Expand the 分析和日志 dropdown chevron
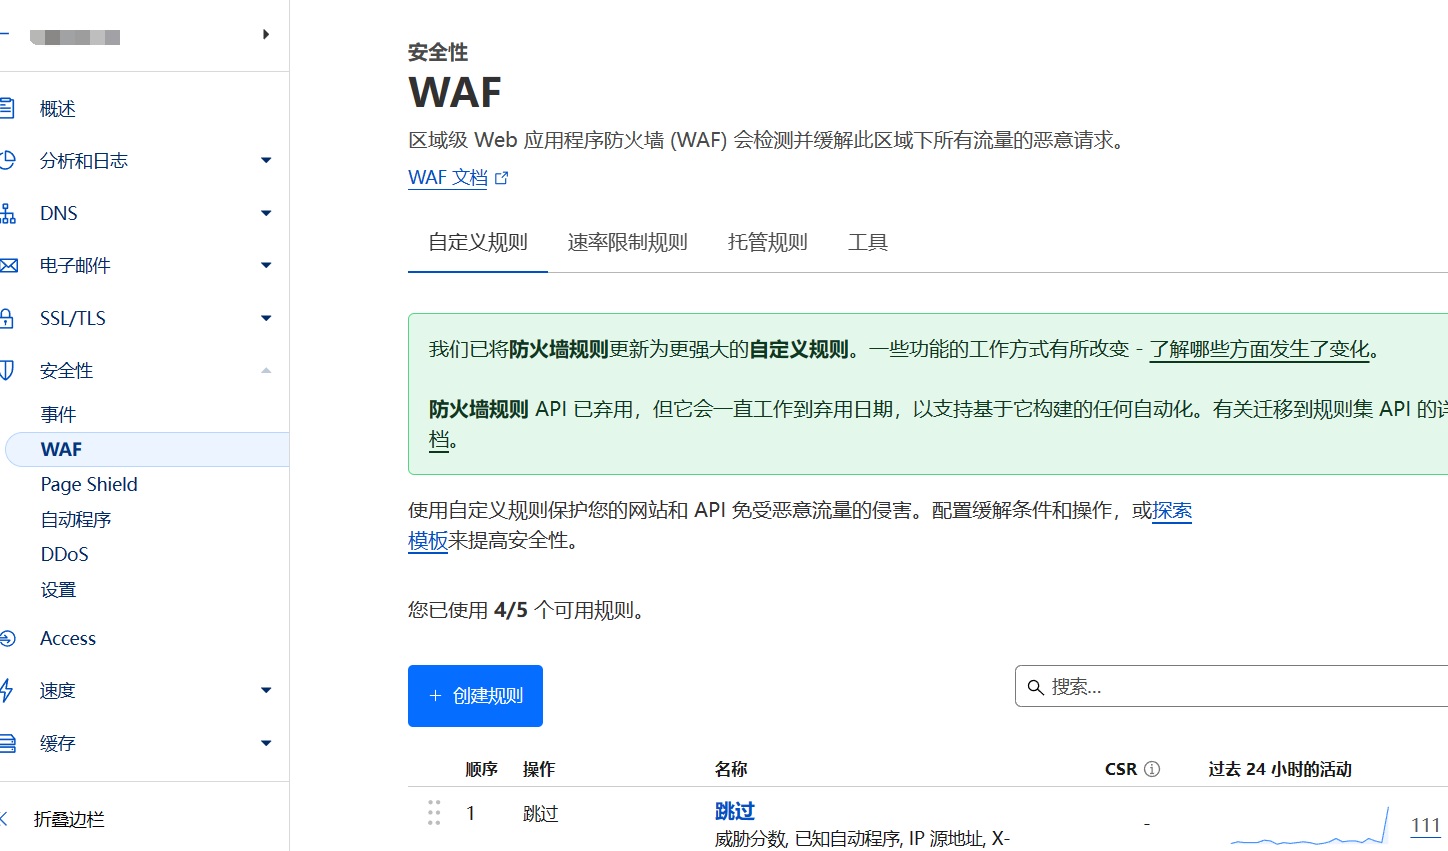This screenshot has height=851, width=1448. click(x=266, y=160)
